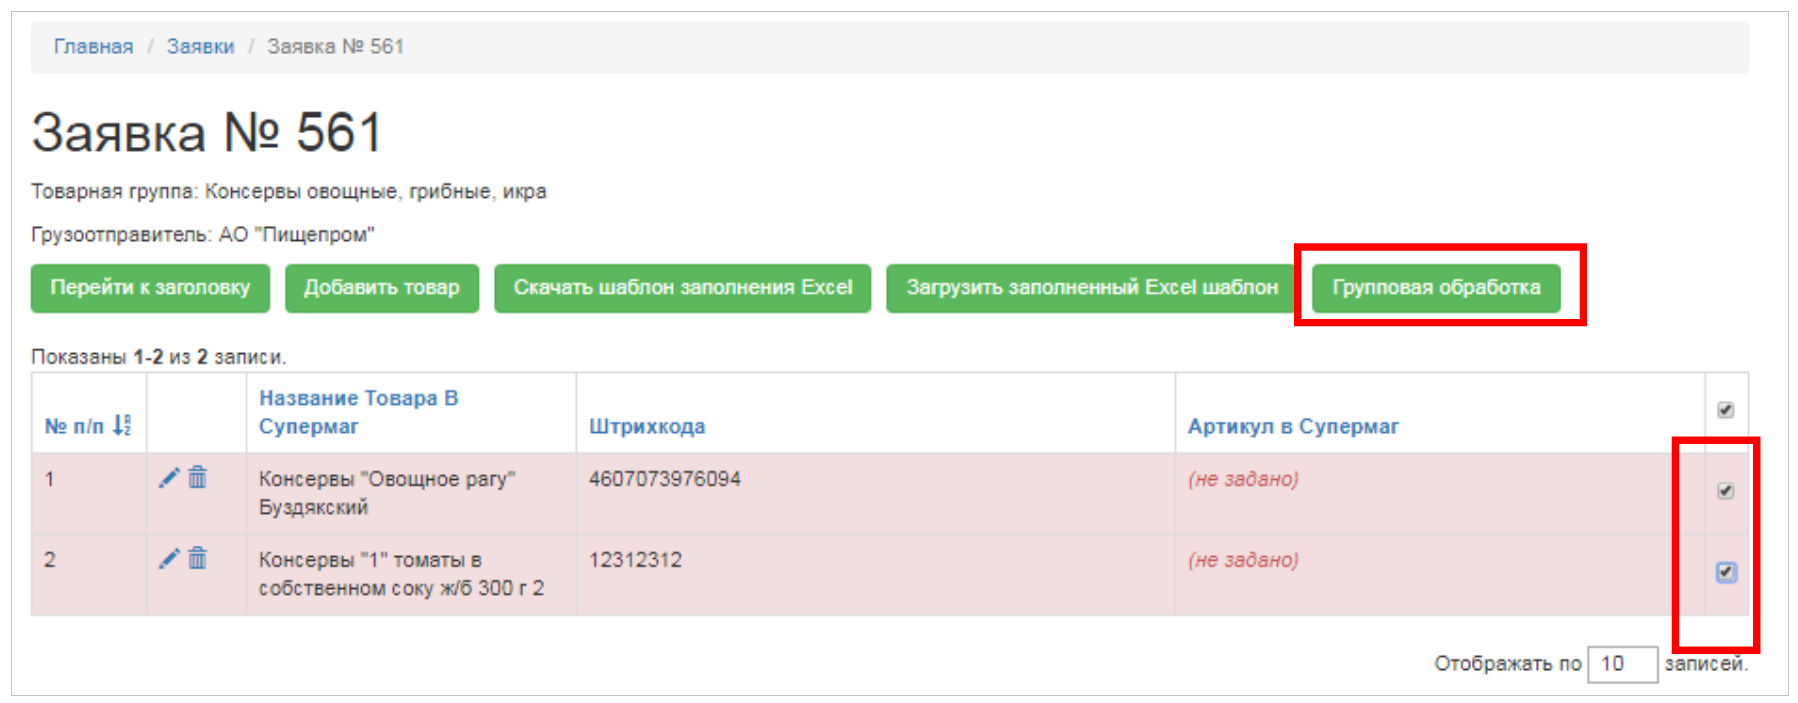Screen dimensions: 1798x703
Task: Click the trash delete icon in row 2
Action: [198, 559]
